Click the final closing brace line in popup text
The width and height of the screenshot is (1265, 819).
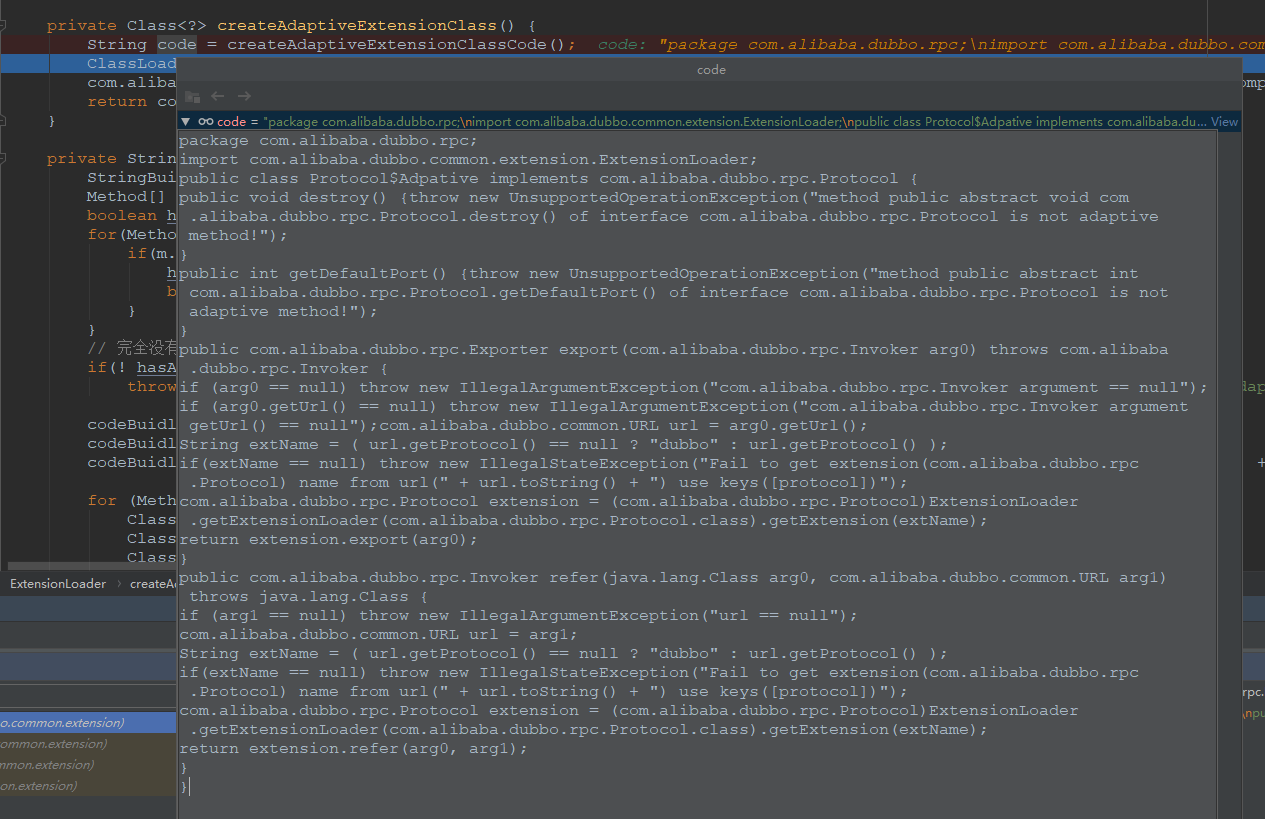click(x=184, y=787)
